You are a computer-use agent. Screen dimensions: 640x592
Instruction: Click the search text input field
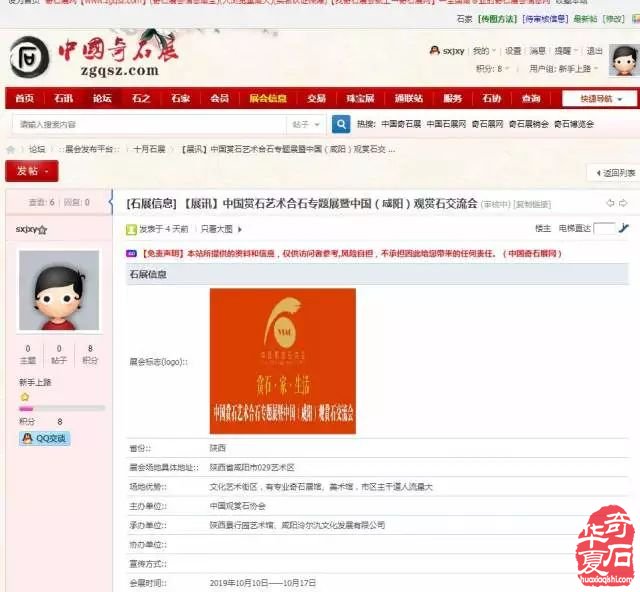point(149,125)
